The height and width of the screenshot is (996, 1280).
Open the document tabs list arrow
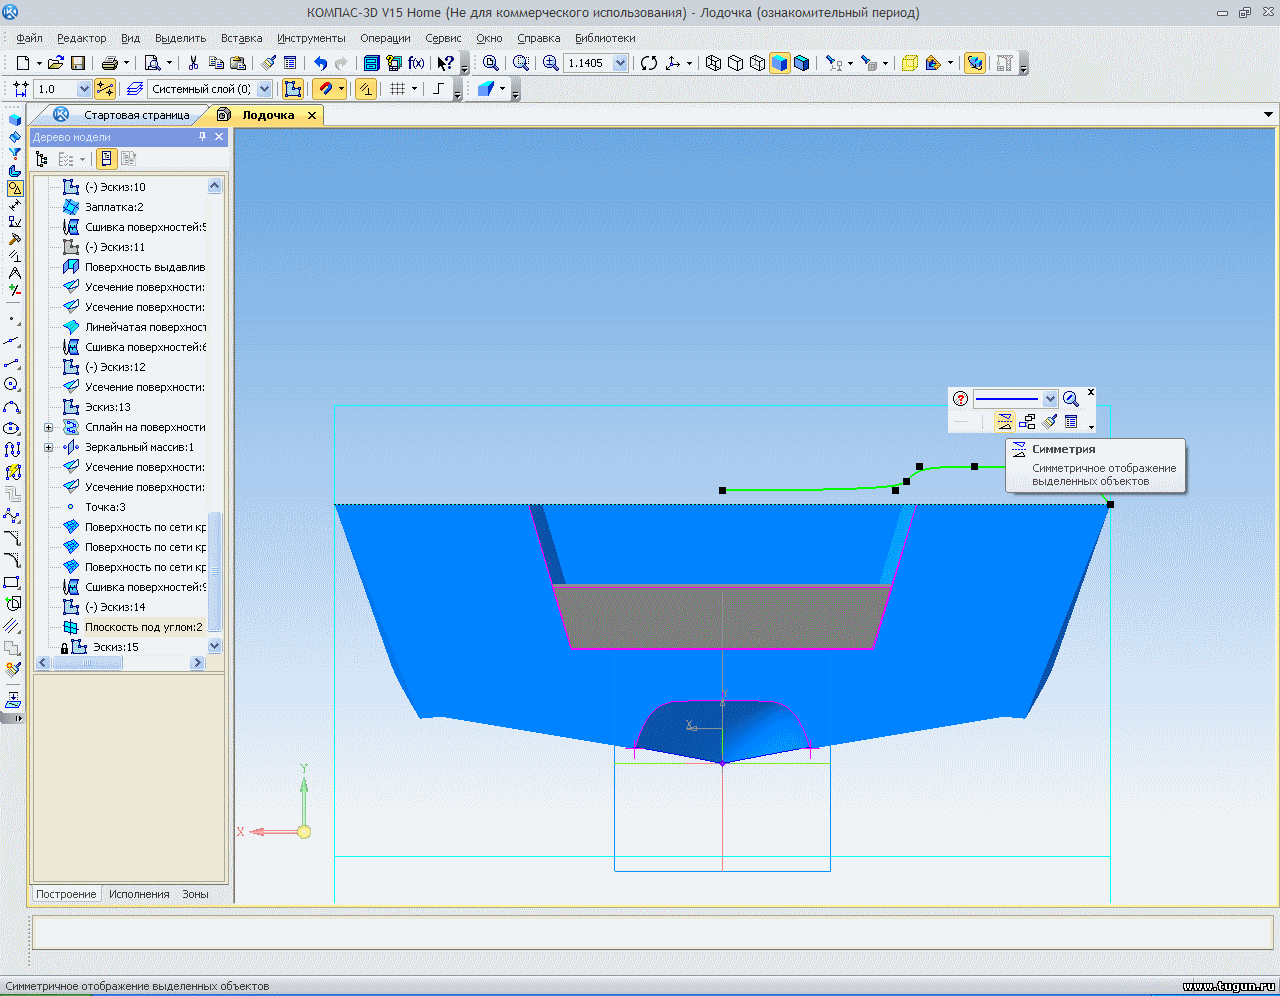click(x=1268, y=115)
